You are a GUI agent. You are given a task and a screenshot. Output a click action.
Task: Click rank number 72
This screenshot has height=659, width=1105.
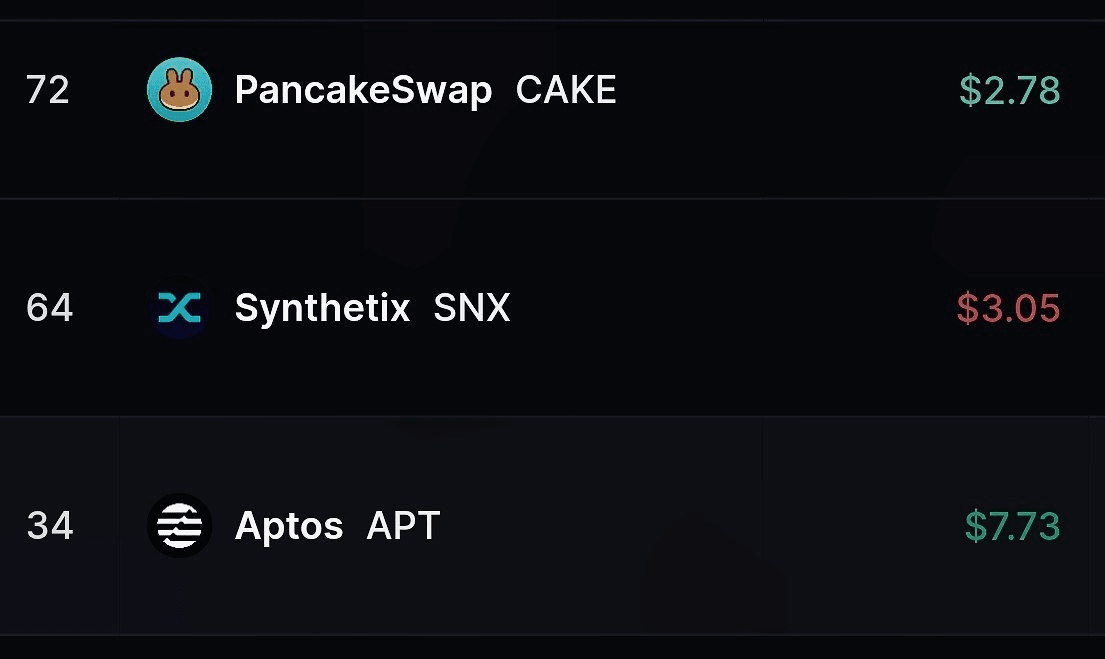(48, 90)
